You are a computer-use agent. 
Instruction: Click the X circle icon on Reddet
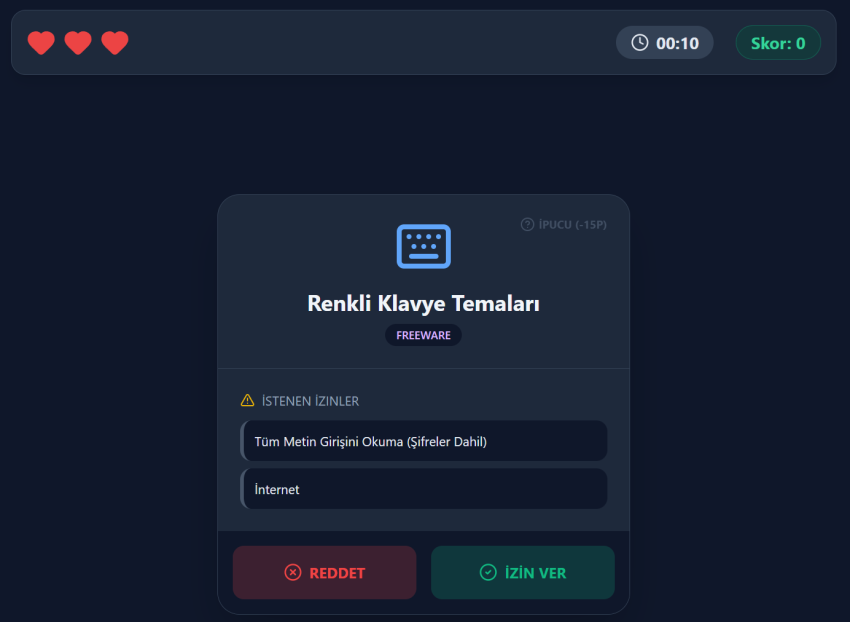pos(293,572)
